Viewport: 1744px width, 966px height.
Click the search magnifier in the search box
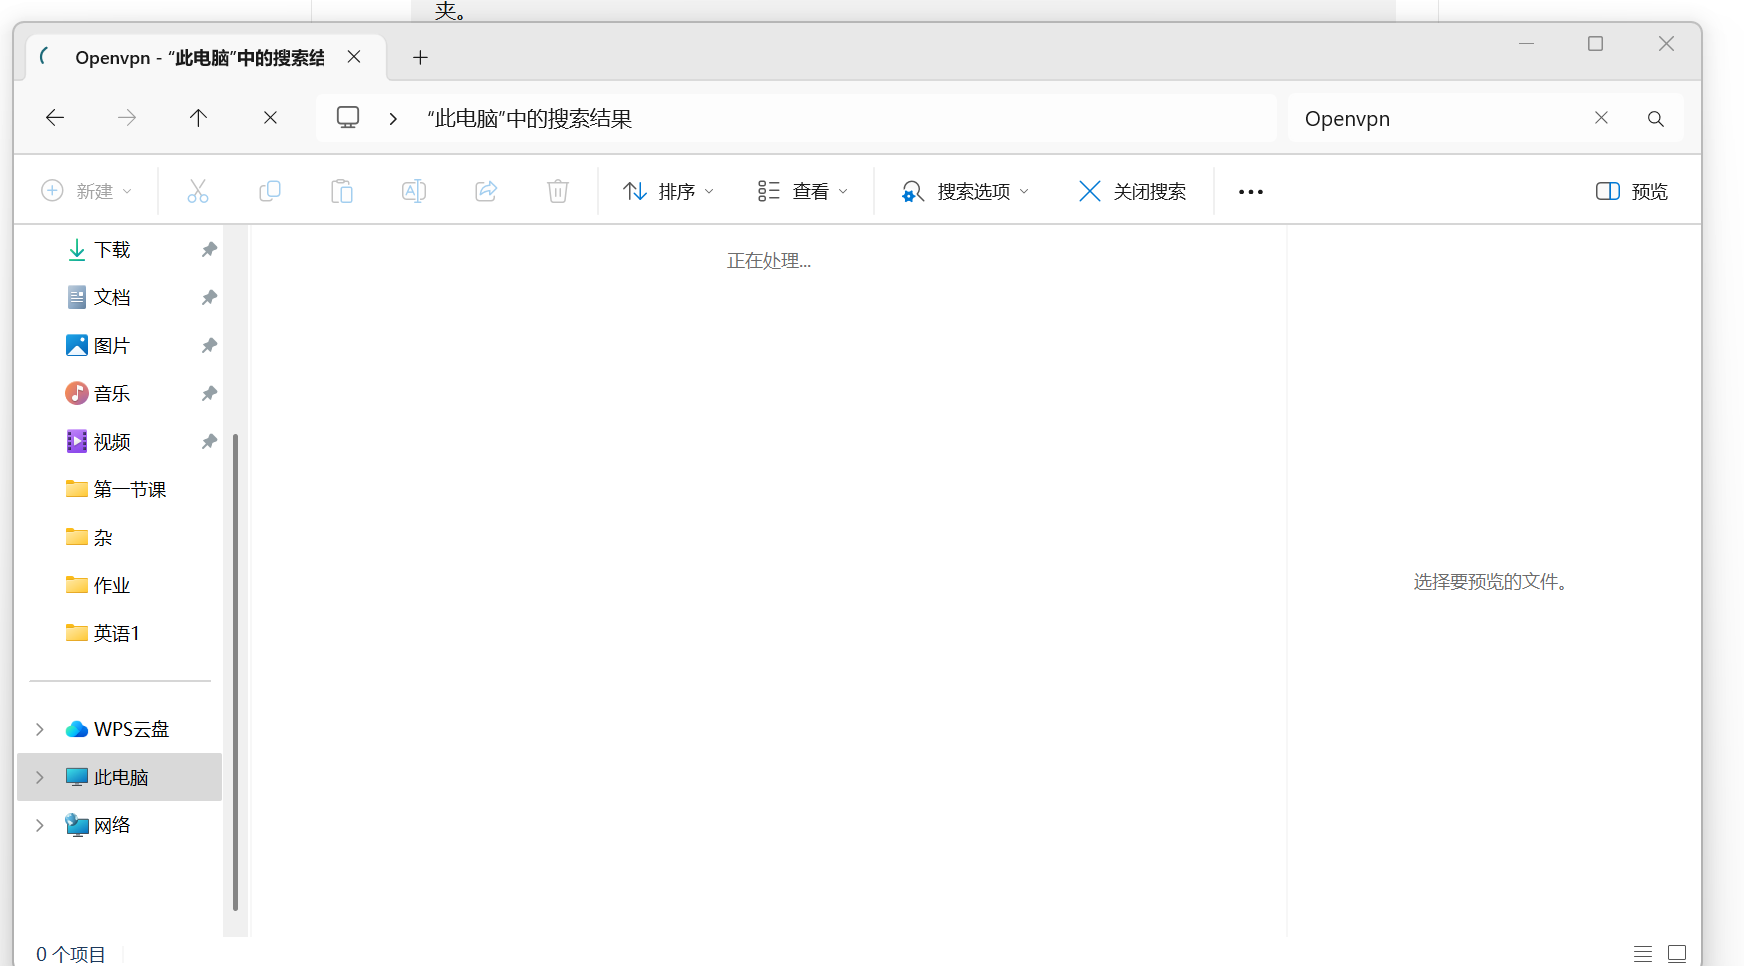tap(1655, 118)
